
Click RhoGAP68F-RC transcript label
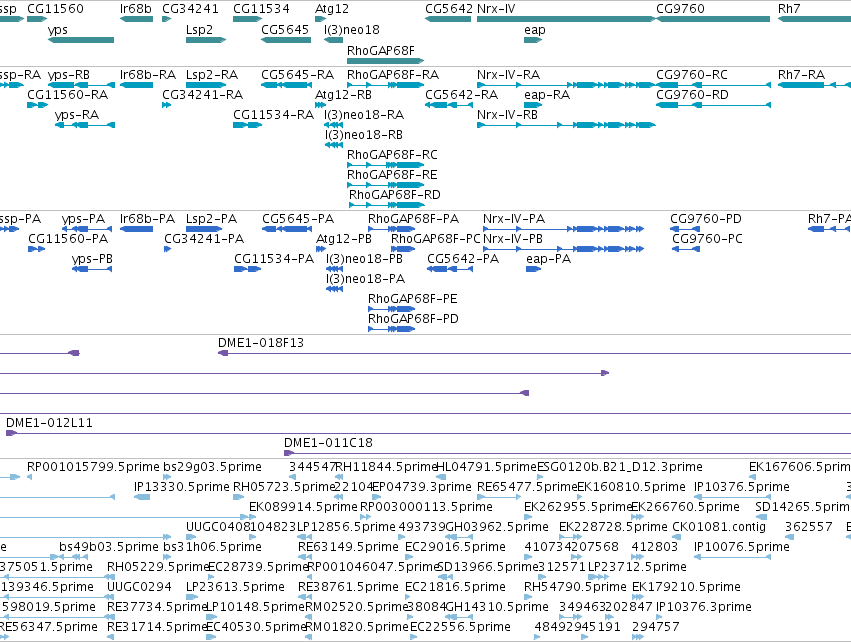point(392,155)
